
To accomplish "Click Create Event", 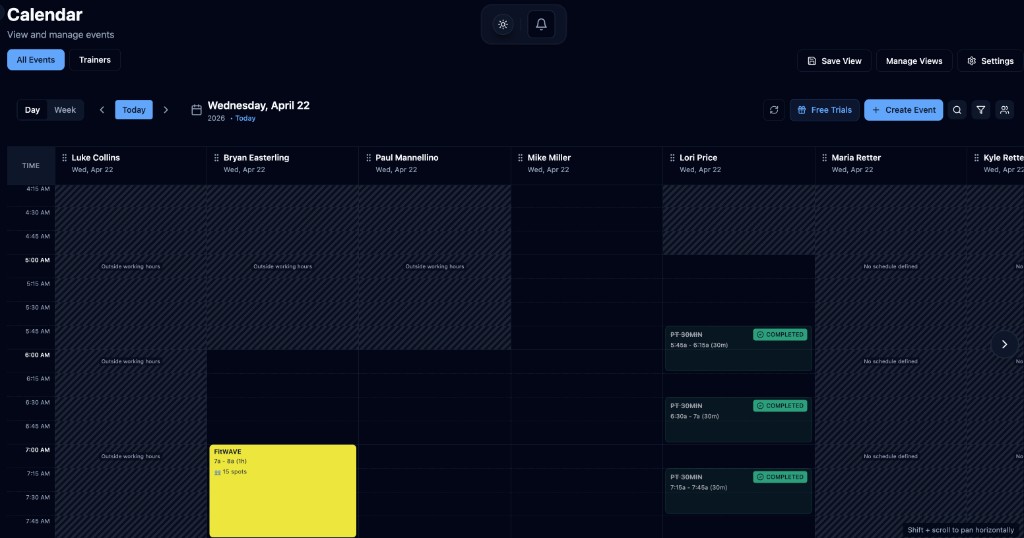I will point(903,110).
